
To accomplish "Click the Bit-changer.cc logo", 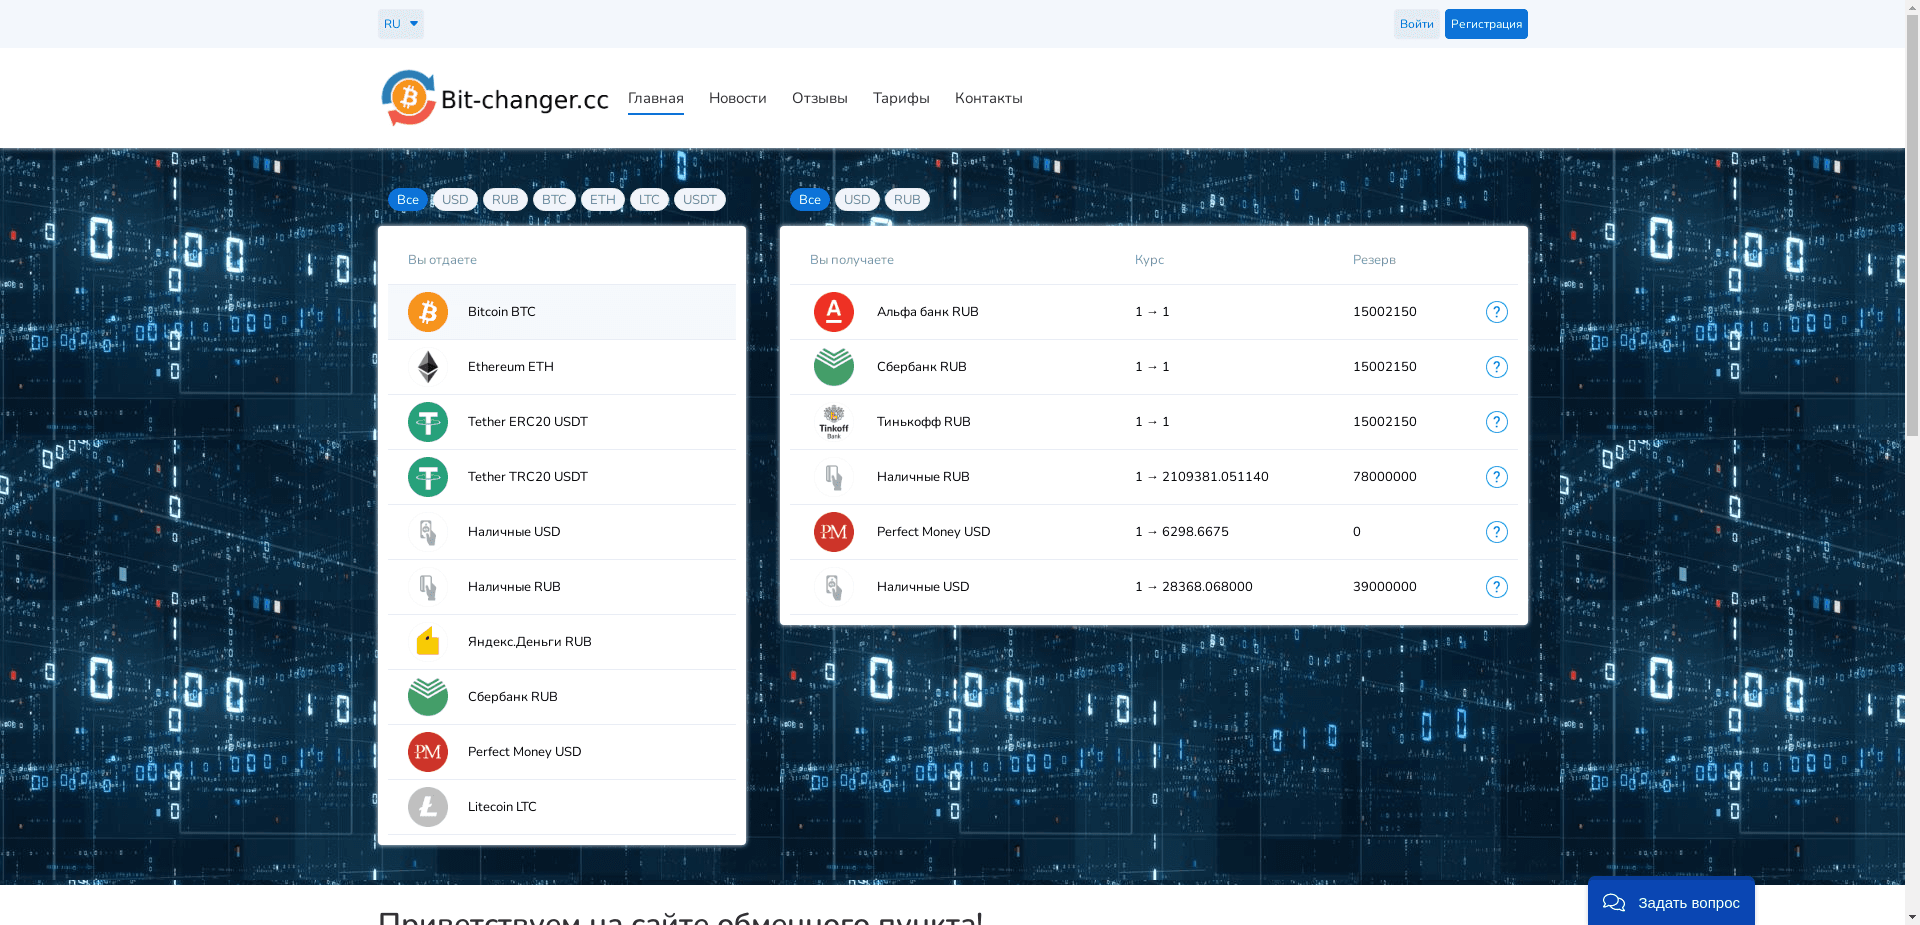I will click(x=495, y=98).
